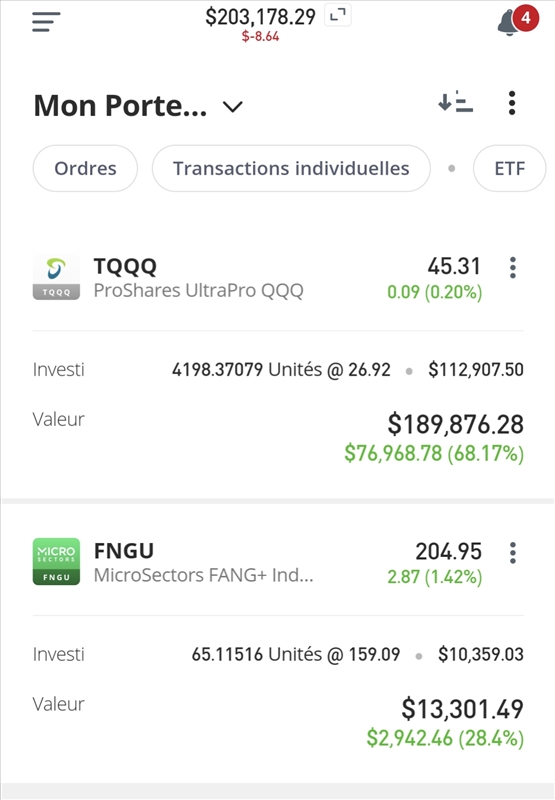
Task: Open FNGU MicroSectors FANG+ details
Action: click(203, 562)
